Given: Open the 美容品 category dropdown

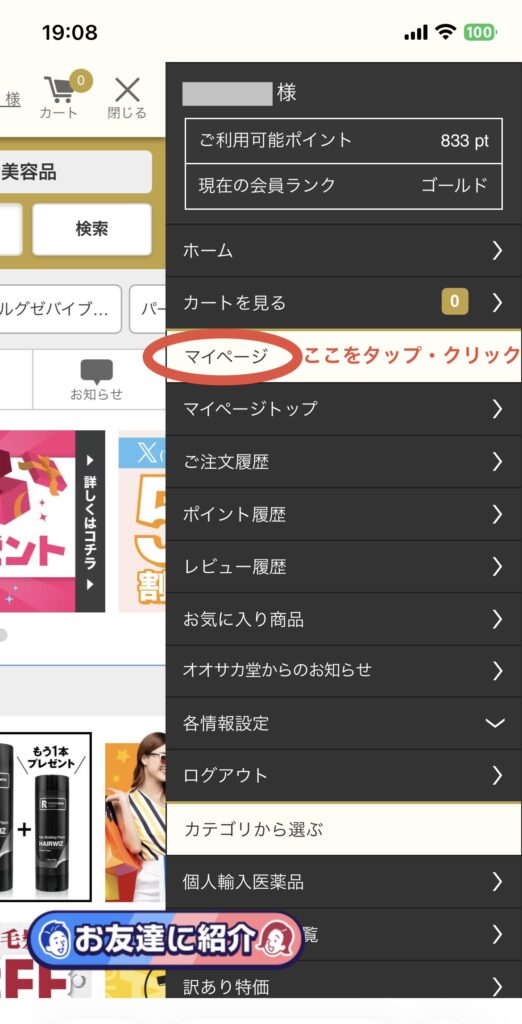Looking at the screenshot, I should [x=76, y=172].
